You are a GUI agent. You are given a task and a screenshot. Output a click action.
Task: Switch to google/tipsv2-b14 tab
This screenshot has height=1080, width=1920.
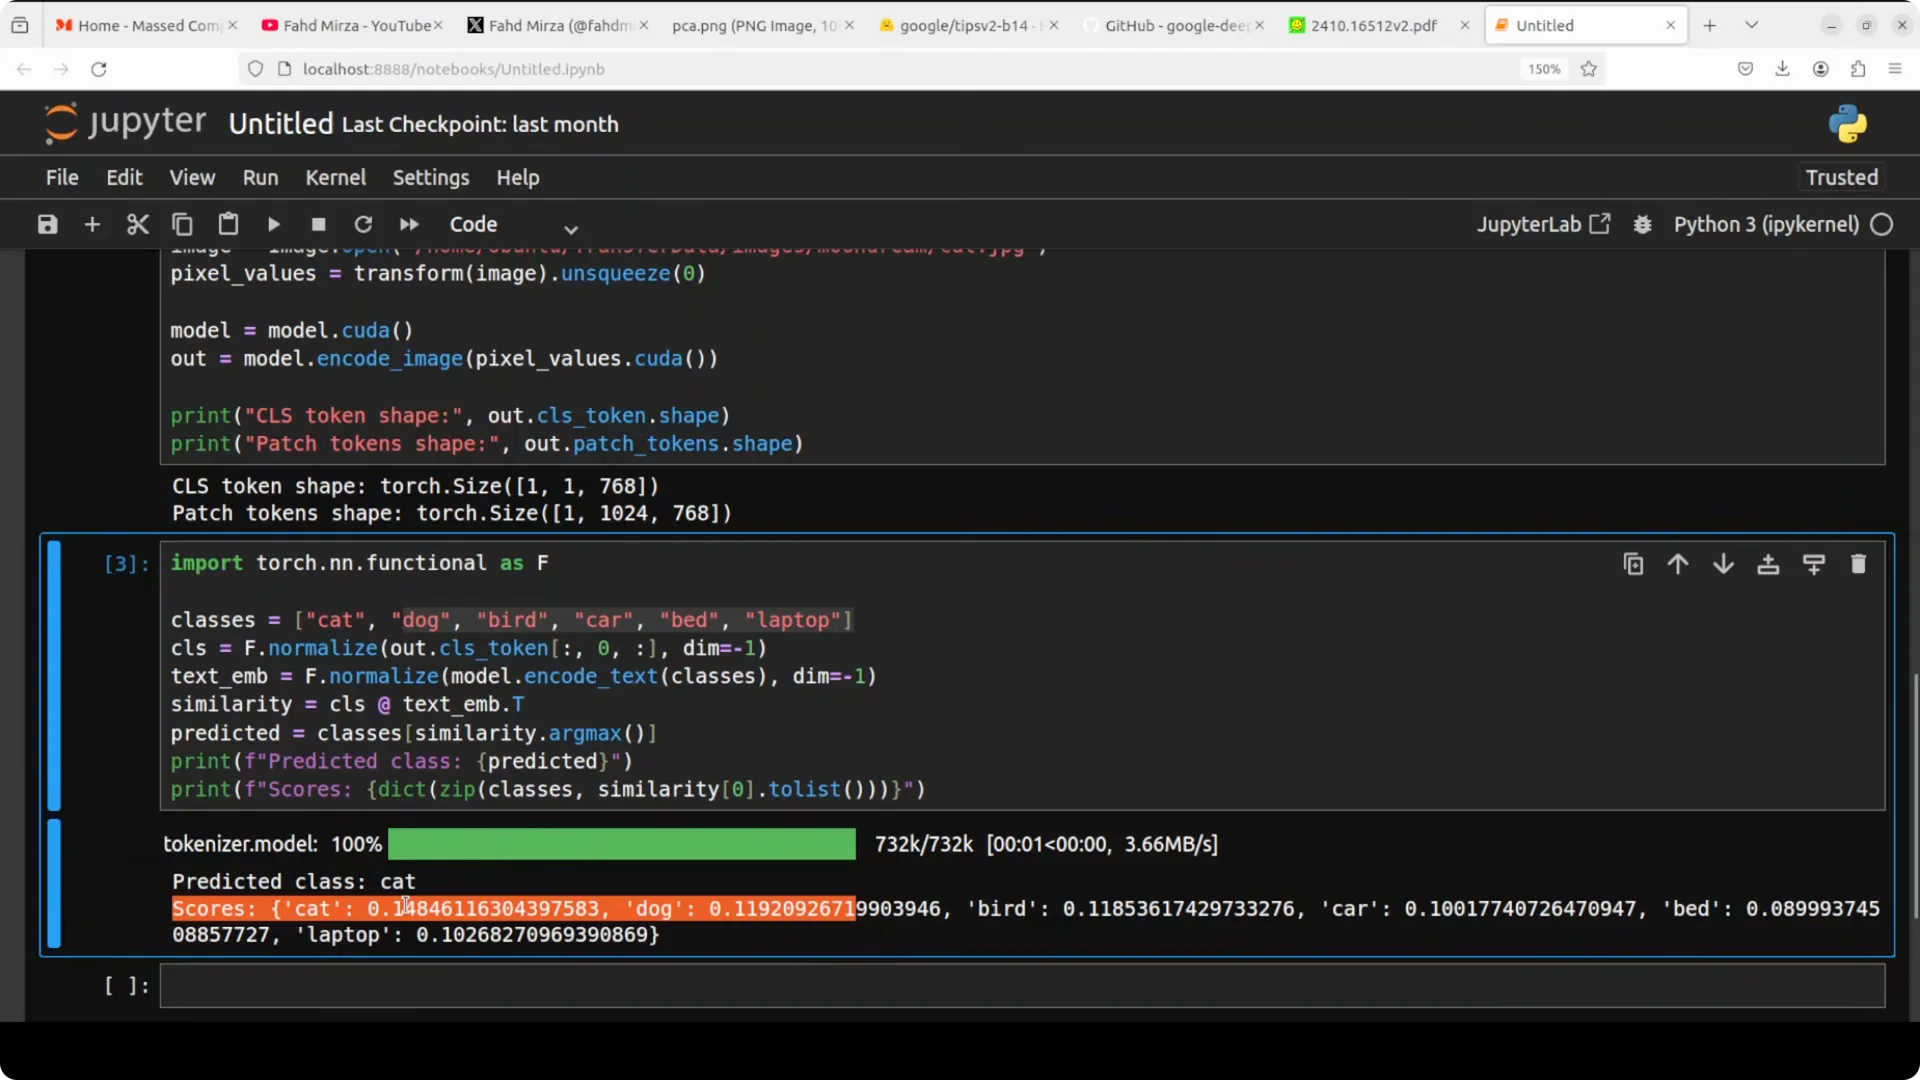pos(969,25)
